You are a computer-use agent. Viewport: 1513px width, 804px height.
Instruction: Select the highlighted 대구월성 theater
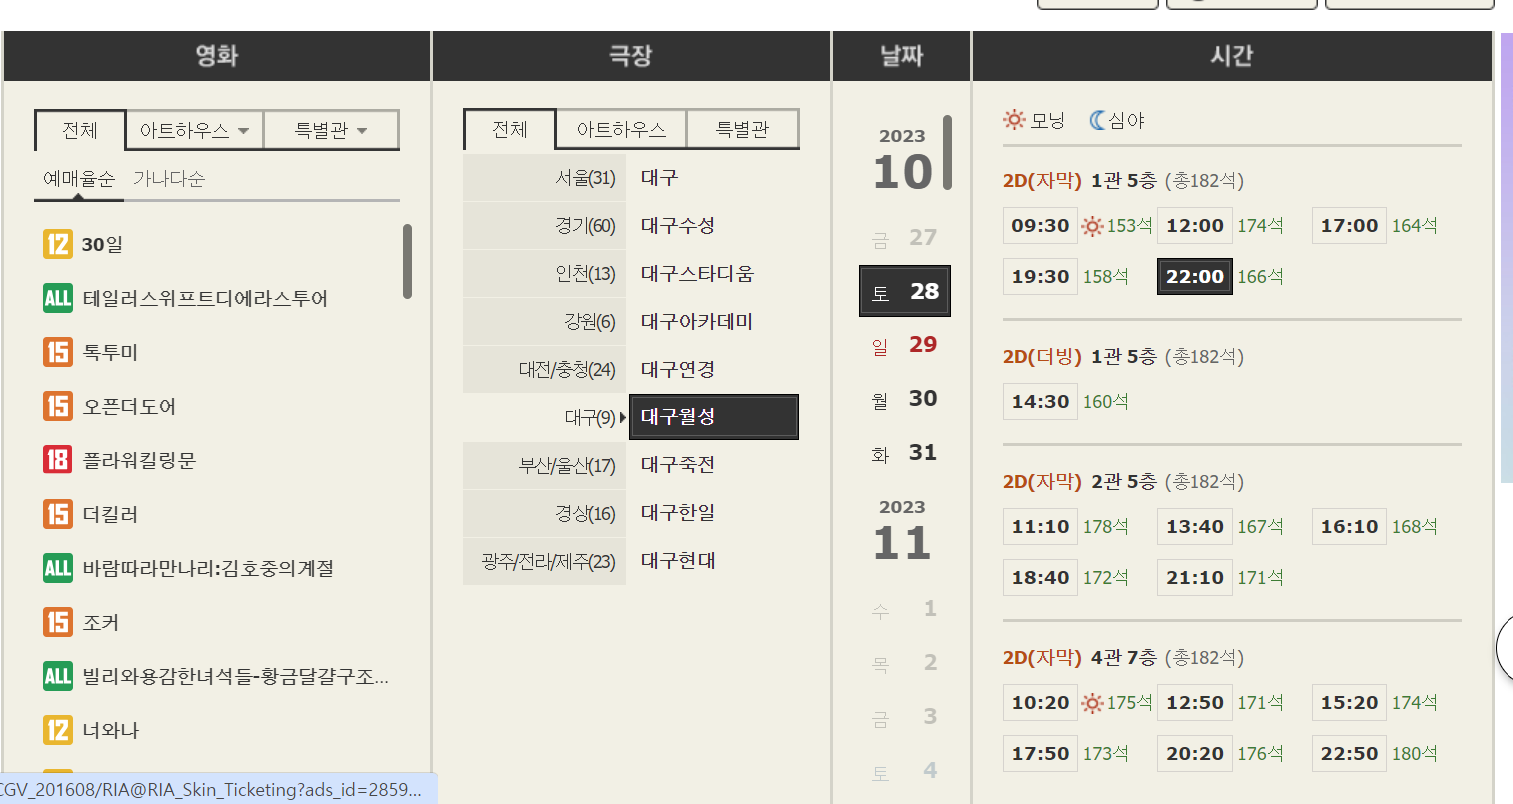(714, 417)
